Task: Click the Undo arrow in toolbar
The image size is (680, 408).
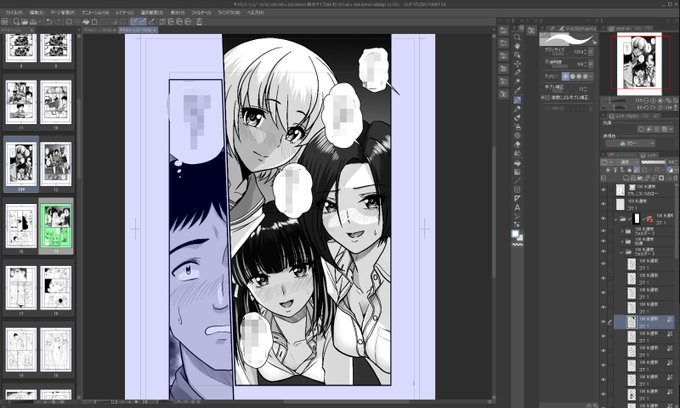Action: pyautogui.click(x=49, y=21)
